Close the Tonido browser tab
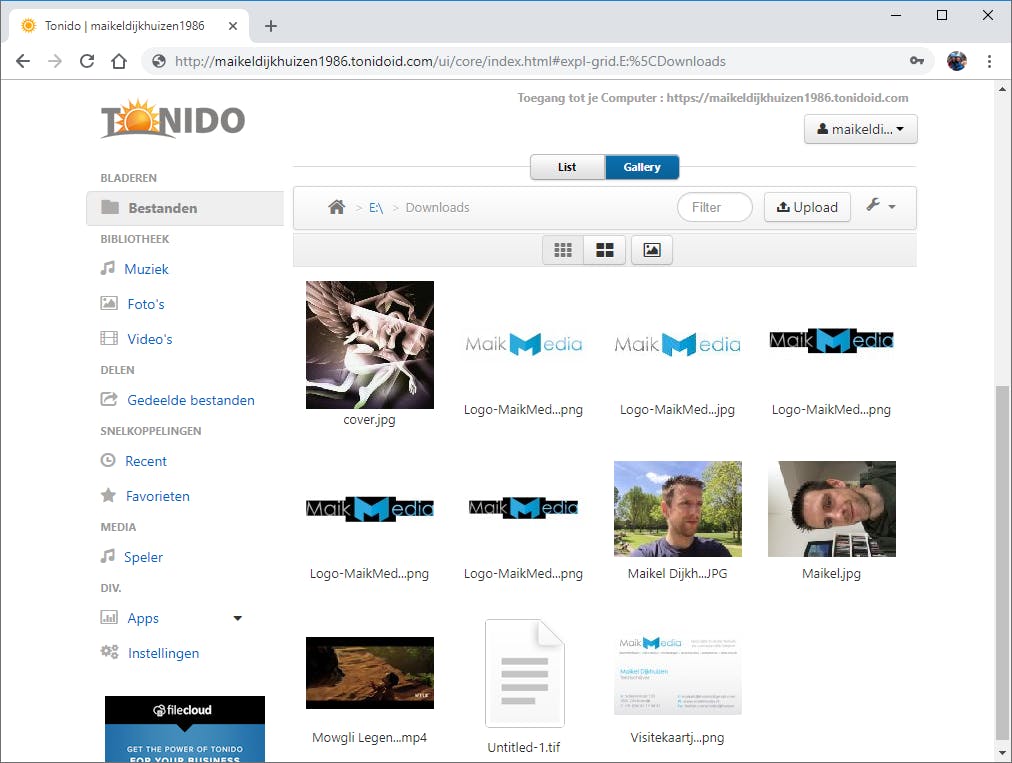The image size is (1012, 763). (x=233, y=26)
